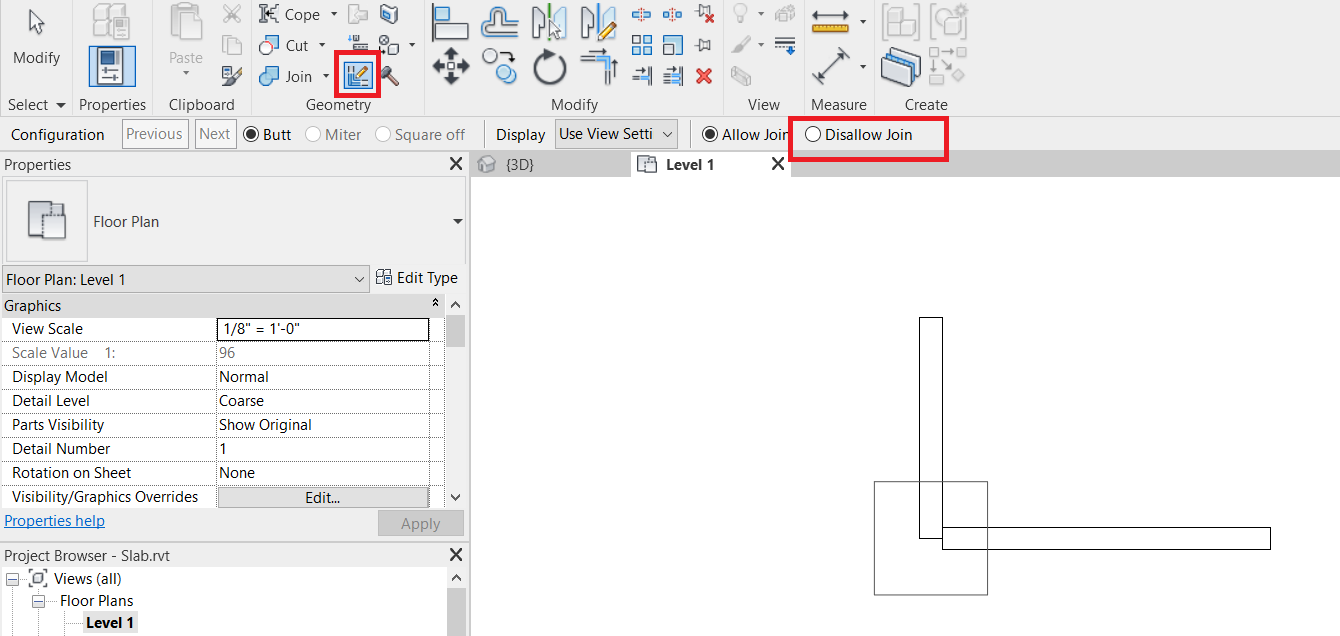This screenshot has height=636, width=1340.
Task: Activate the Rotate tool
Action: coord(548,67)
